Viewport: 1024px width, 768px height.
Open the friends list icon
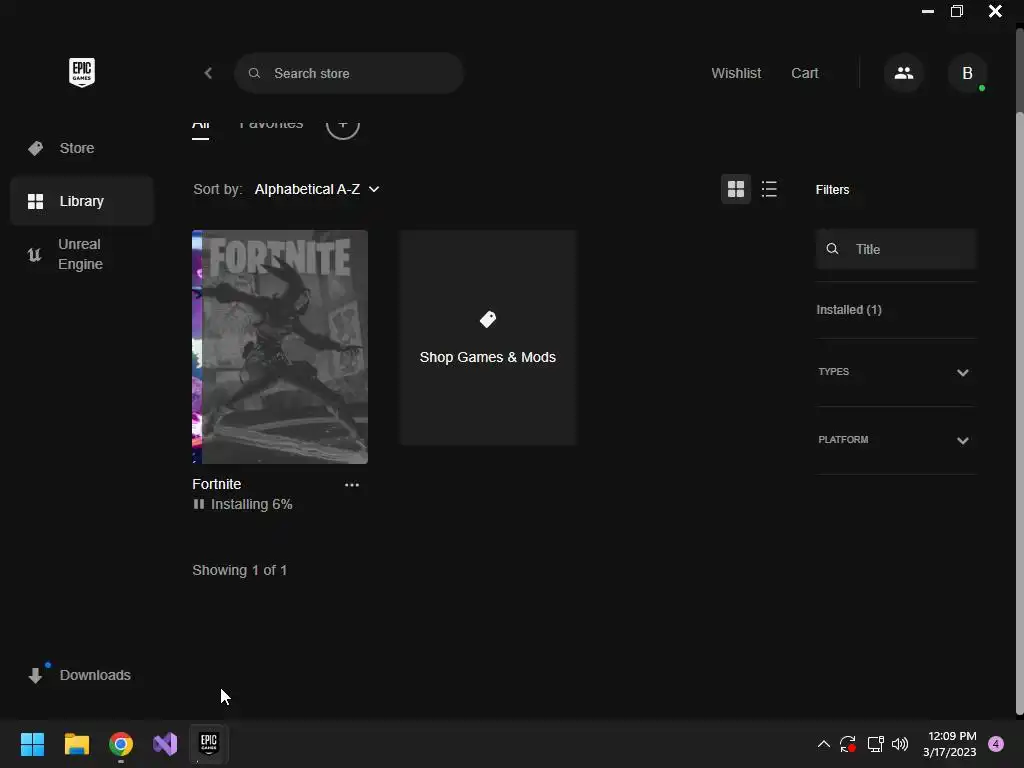pyautogui.click(x=904, y=73)
